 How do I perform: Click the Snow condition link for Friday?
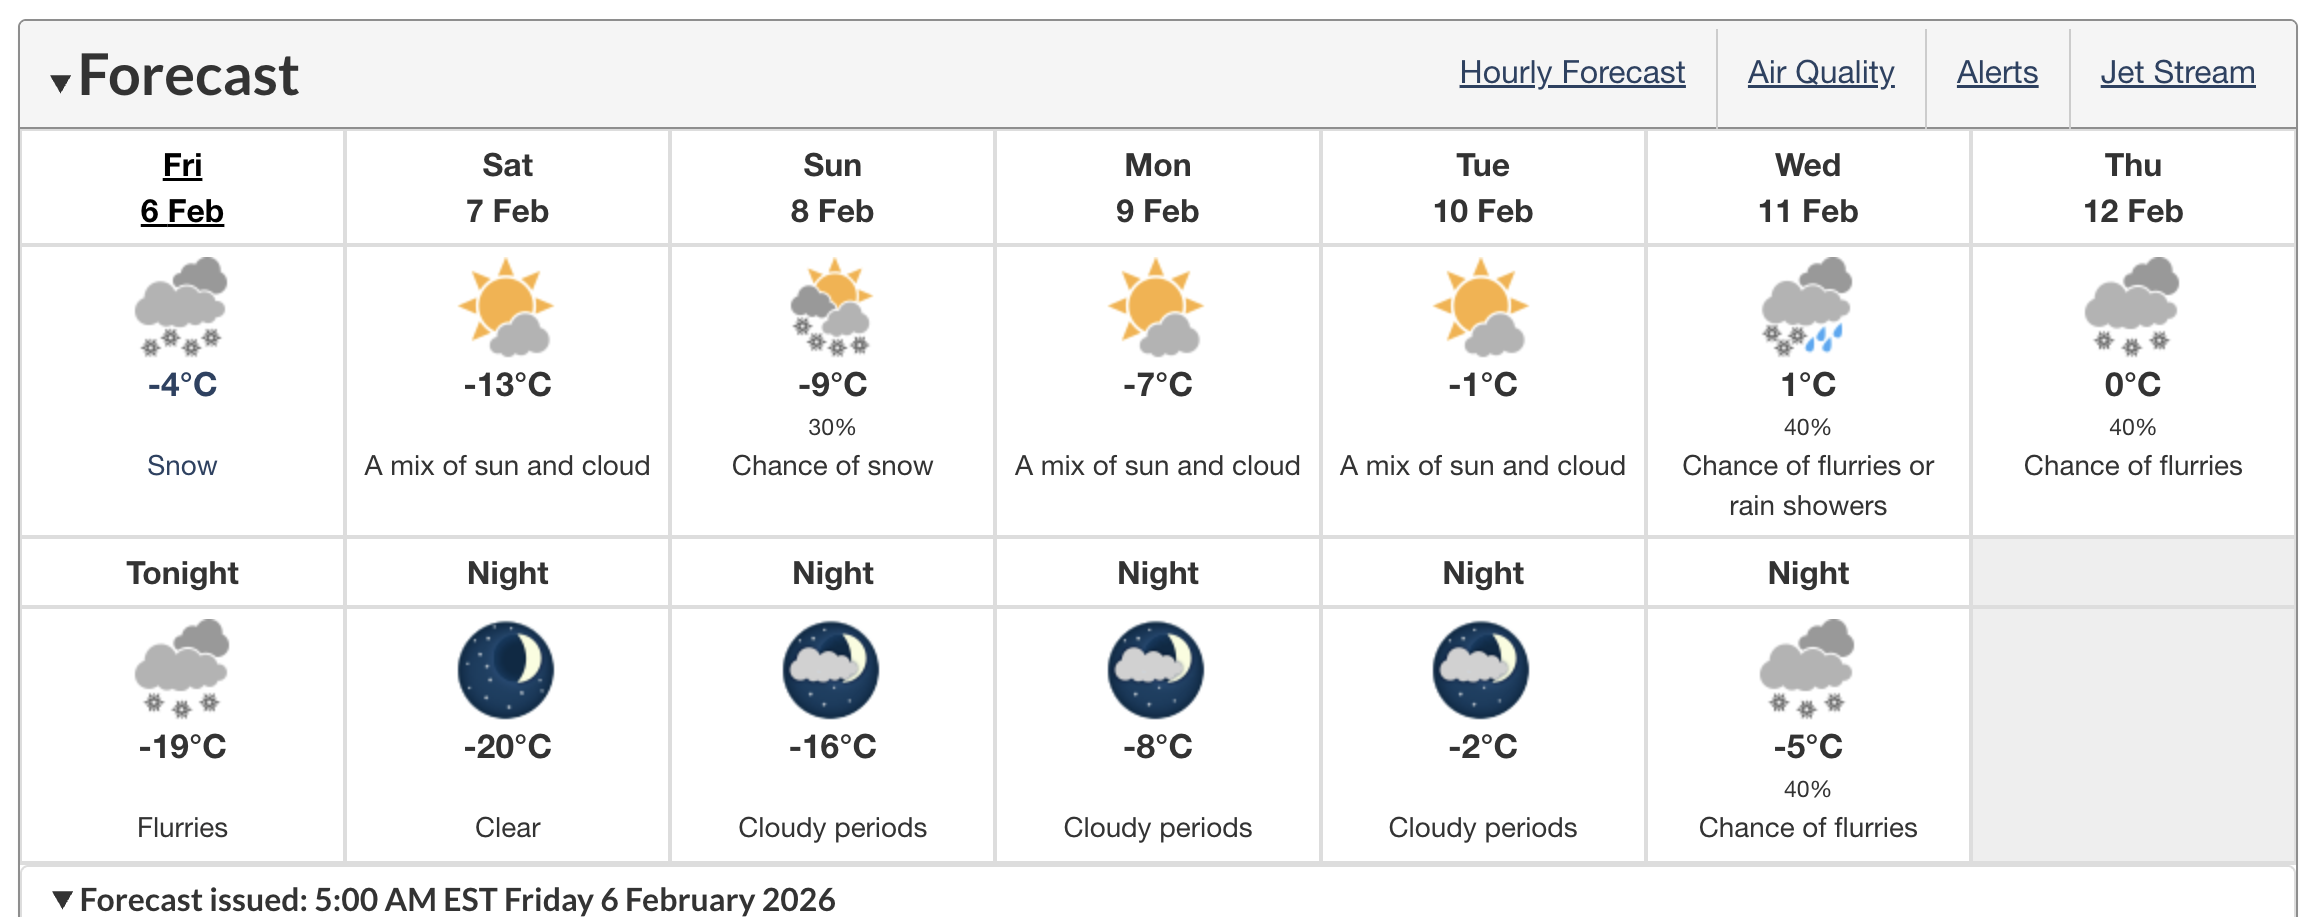182,466
